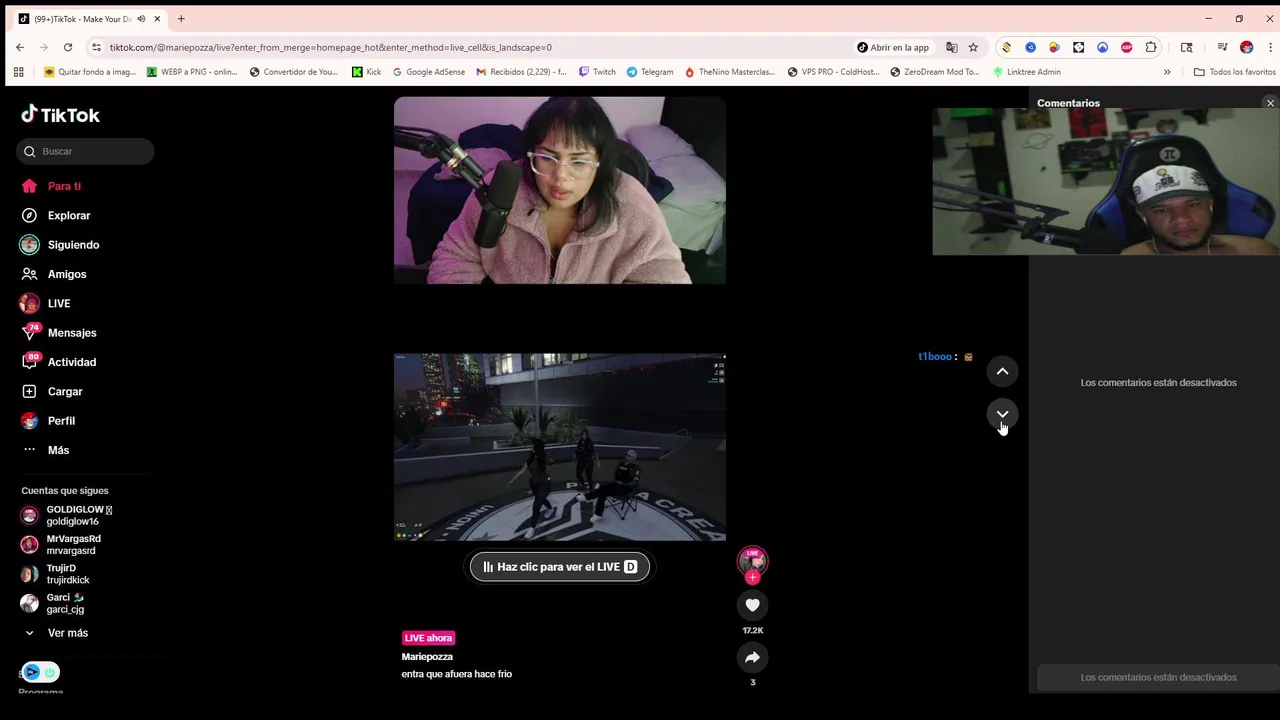Screen dimensions: 1280x720
Task: Share the live with arrow icon
Action: coord(752,657)
